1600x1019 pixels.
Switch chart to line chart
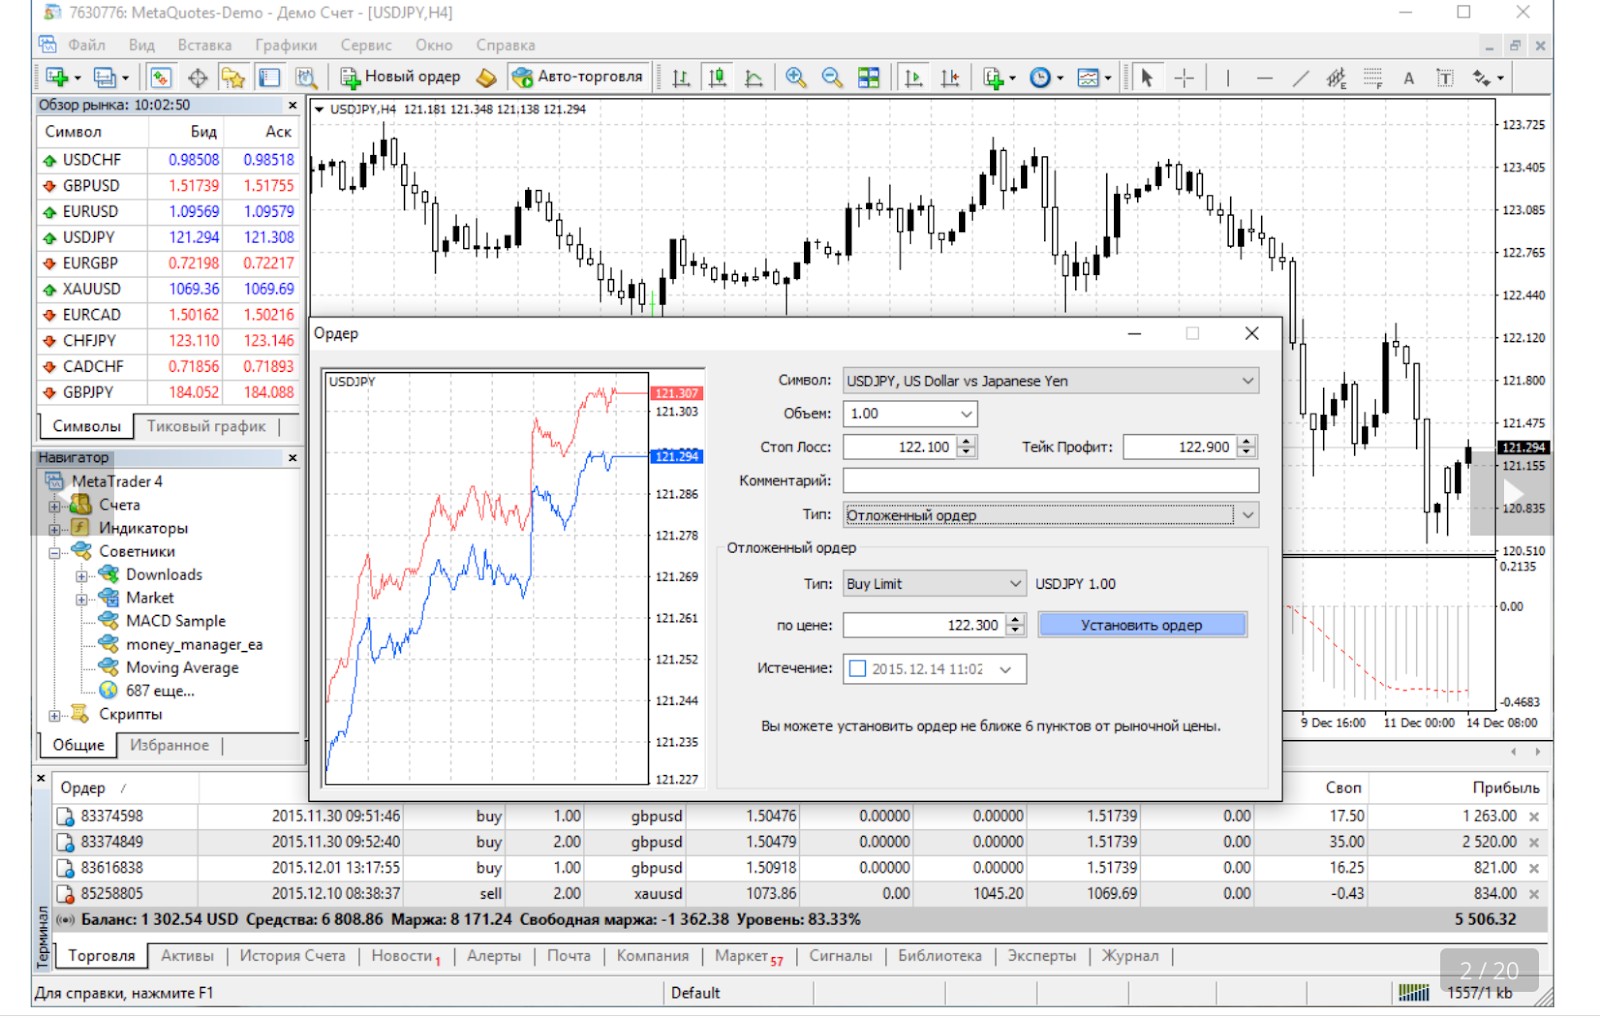pos(754,77)
